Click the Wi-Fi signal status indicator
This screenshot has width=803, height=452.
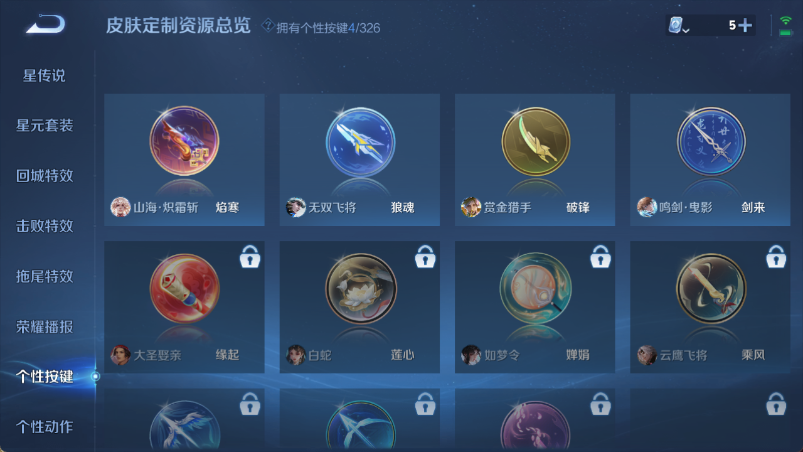(x=786, y=26)
